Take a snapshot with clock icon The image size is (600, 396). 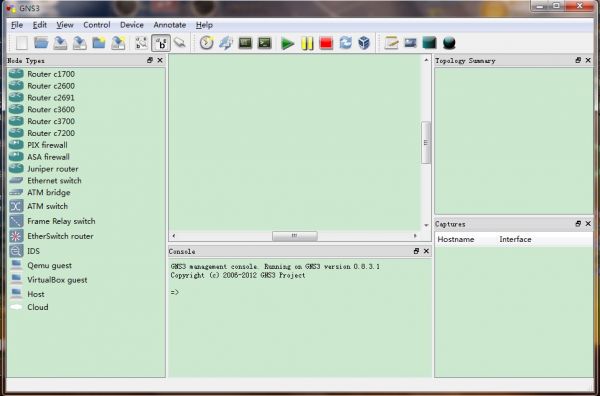click(x=207, y=43)
